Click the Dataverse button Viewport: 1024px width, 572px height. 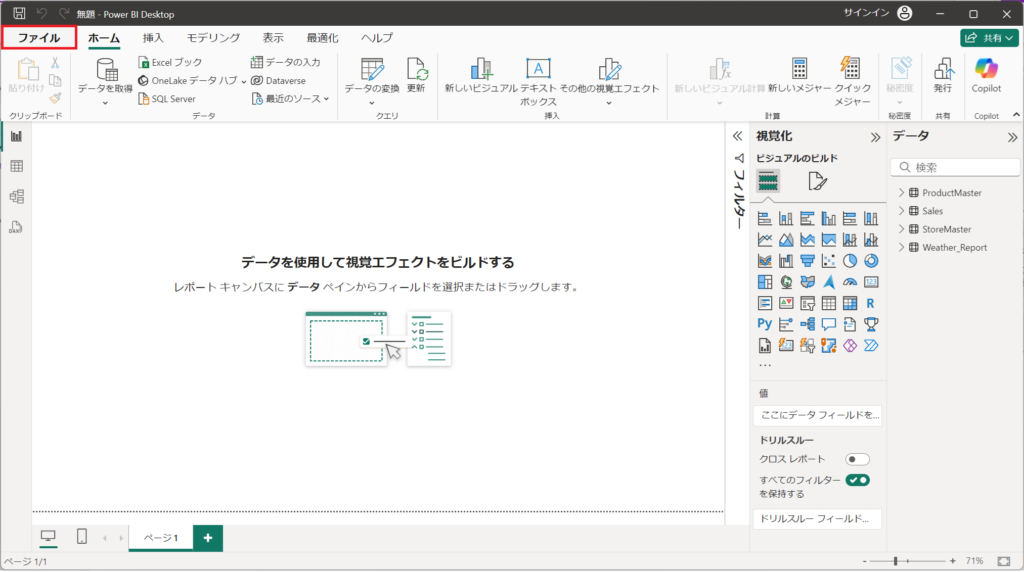(279, 80)
